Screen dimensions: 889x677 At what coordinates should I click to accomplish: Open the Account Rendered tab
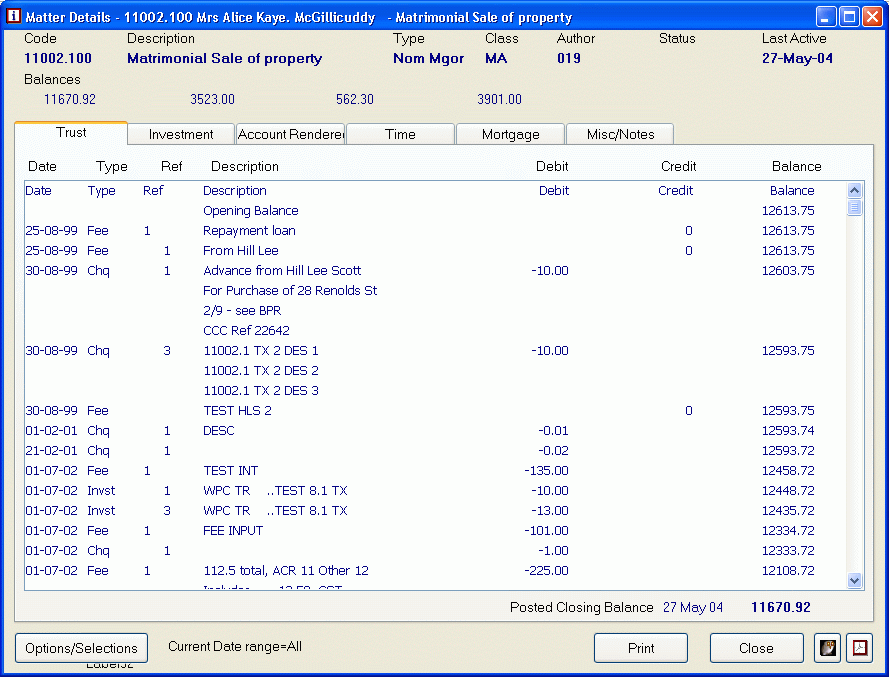290,134
